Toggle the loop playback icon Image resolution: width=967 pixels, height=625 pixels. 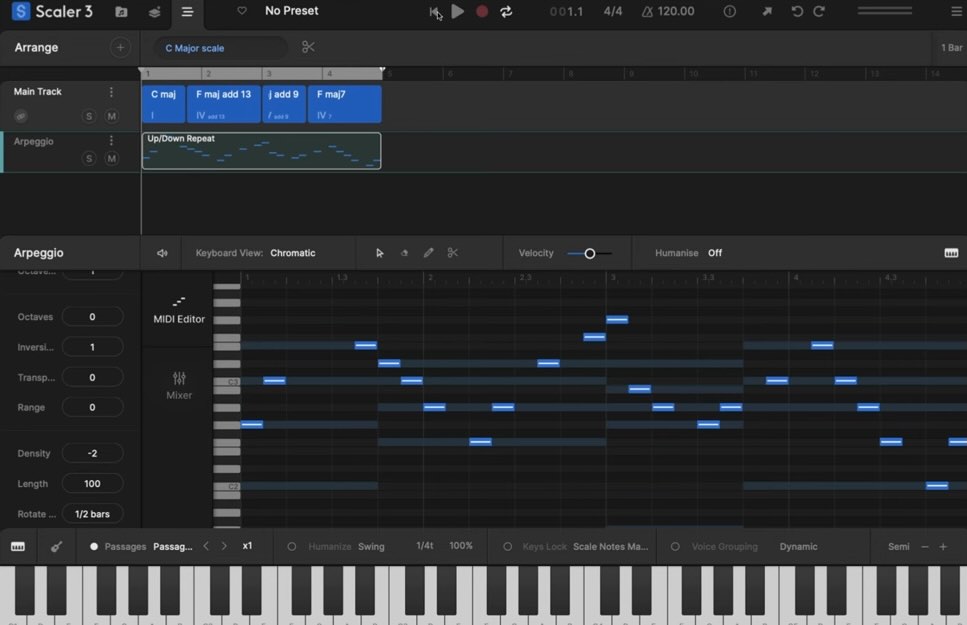506,12
